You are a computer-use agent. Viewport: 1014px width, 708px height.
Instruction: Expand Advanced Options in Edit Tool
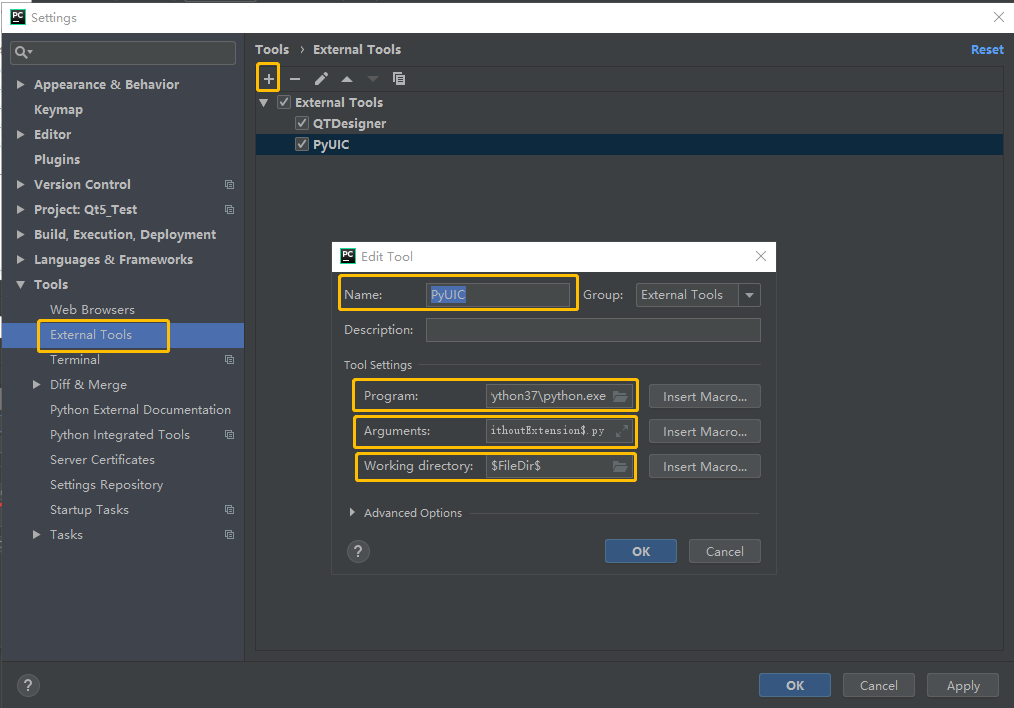[x=352, y=512]
